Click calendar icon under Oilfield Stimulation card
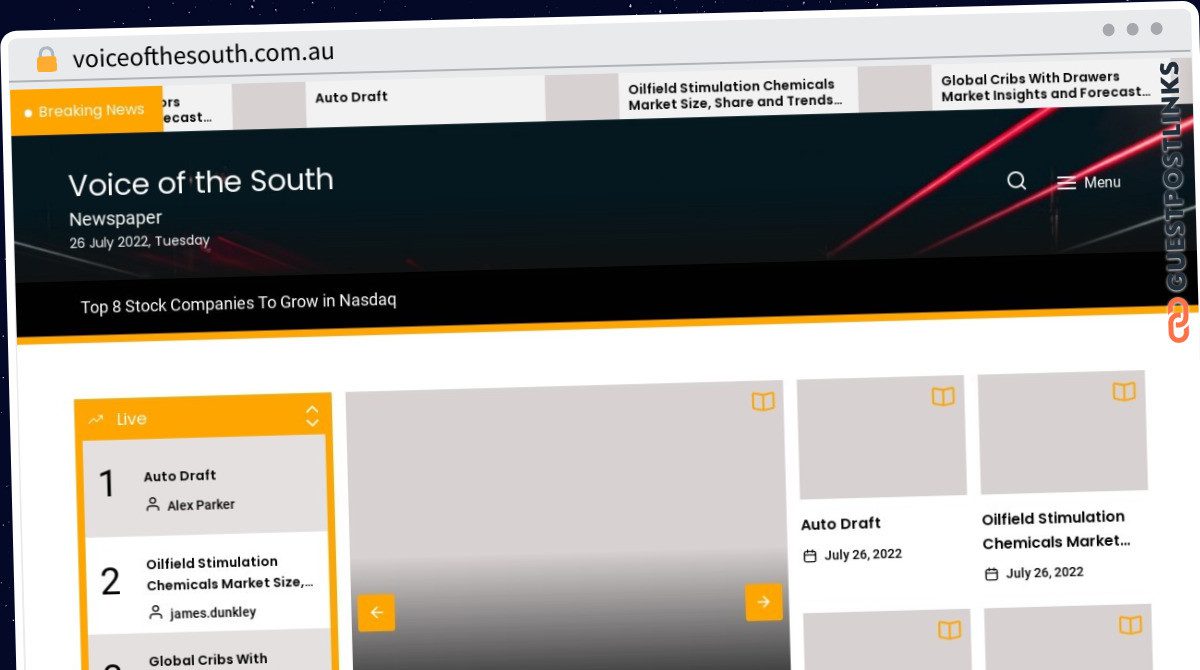The width and height of the screenshot is (1200, 670). (991, 574)
